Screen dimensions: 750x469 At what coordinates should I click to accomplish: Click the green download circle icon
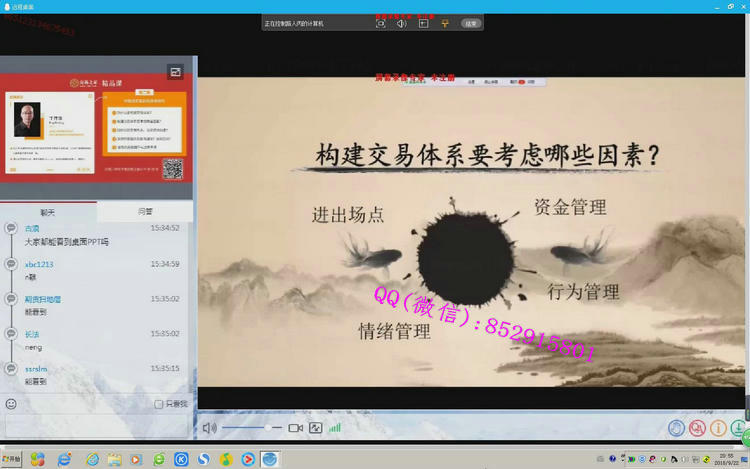pos(740,428)
